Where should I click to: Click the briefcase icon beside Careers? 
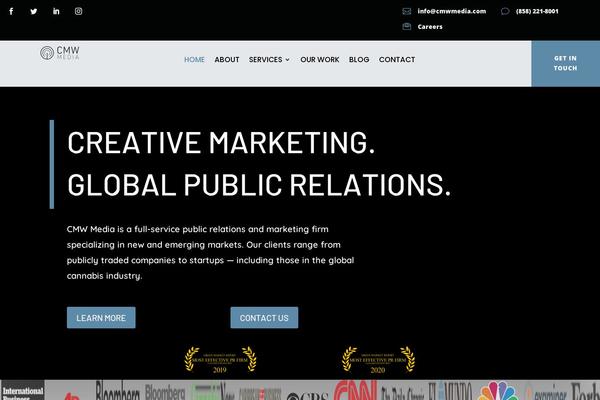(x=406, y=27)
